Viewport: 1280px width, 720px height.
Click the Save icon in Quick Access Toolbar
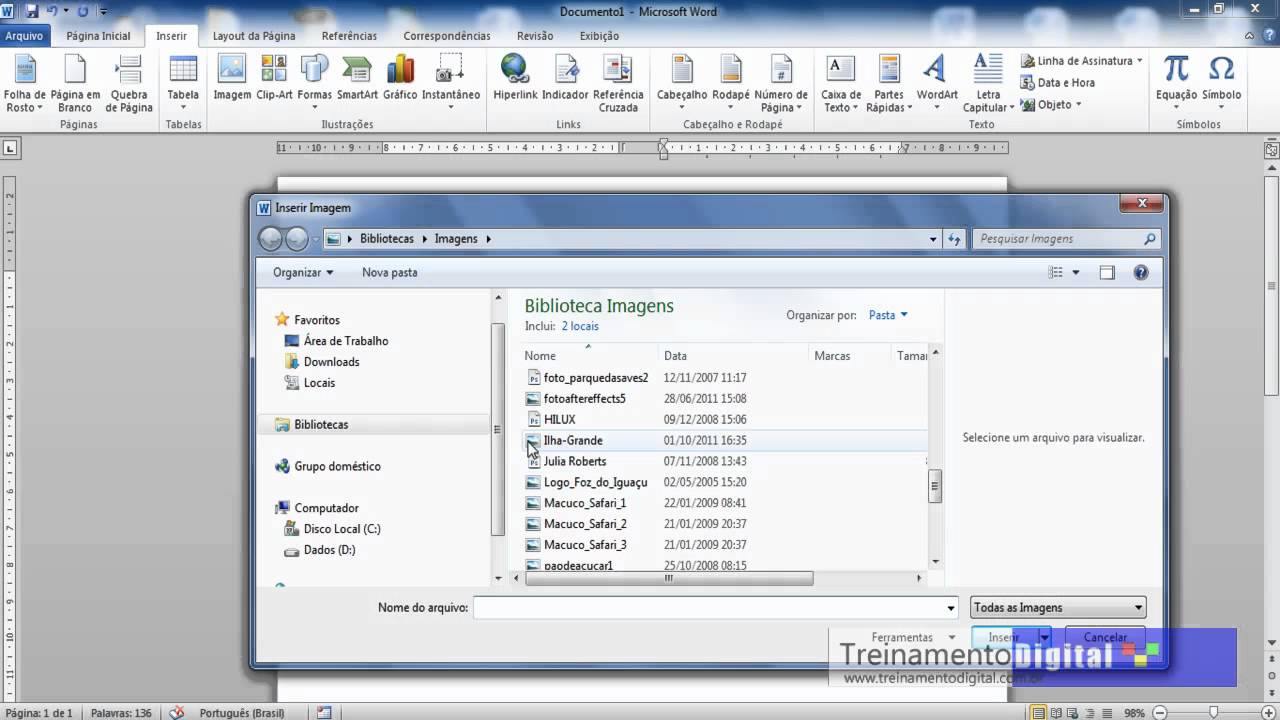[31, 11]
